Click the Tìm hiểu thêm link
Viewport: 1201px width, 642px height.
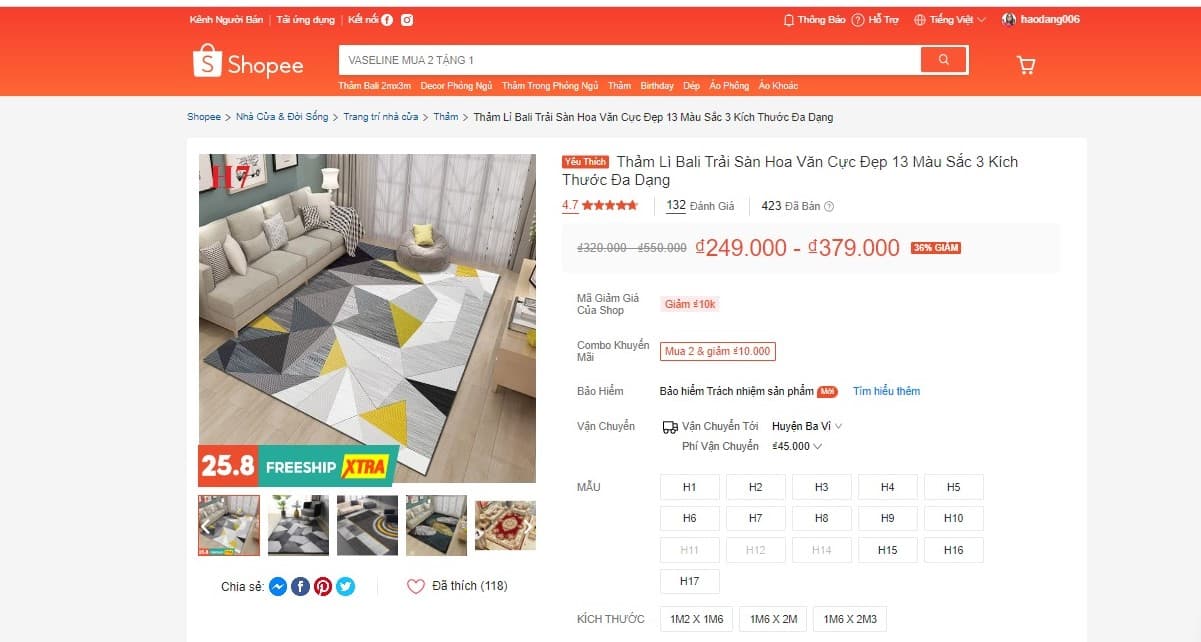point(886,391)
